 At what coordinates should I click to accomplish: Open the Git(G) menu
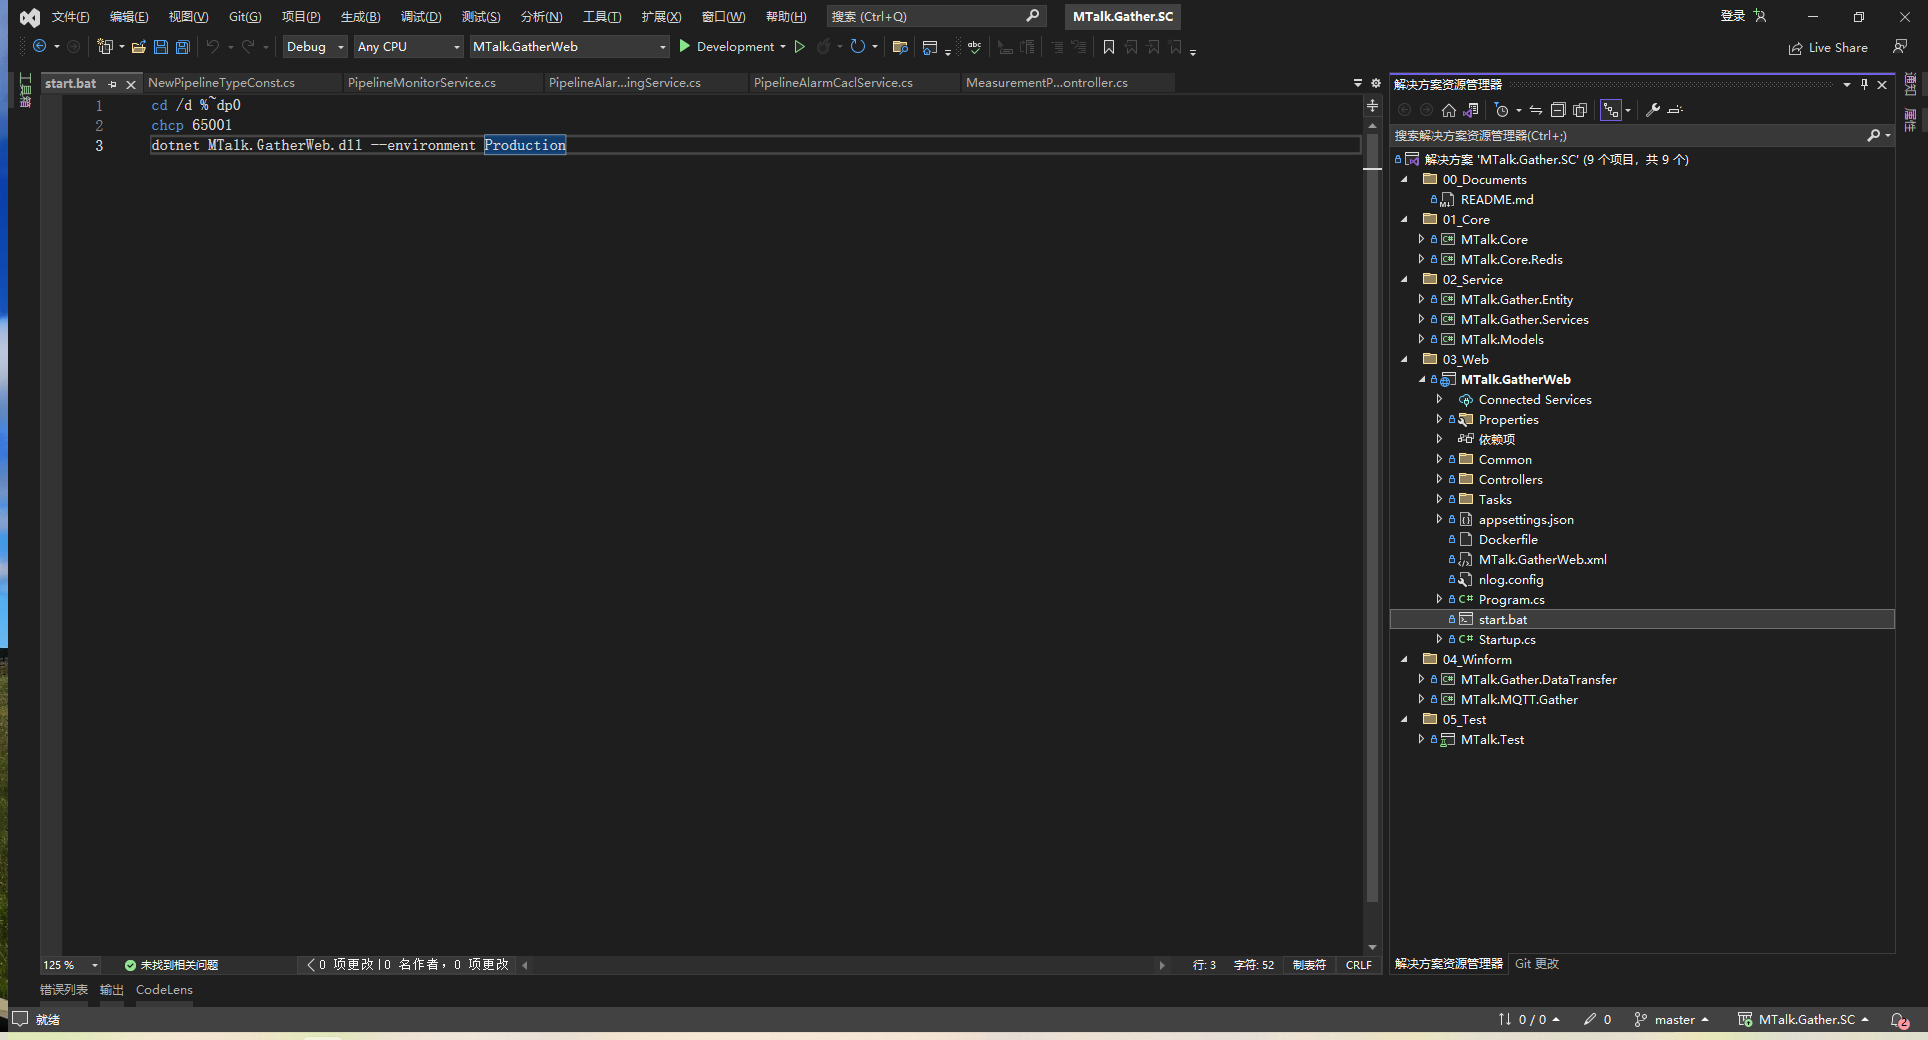[244, 16]
